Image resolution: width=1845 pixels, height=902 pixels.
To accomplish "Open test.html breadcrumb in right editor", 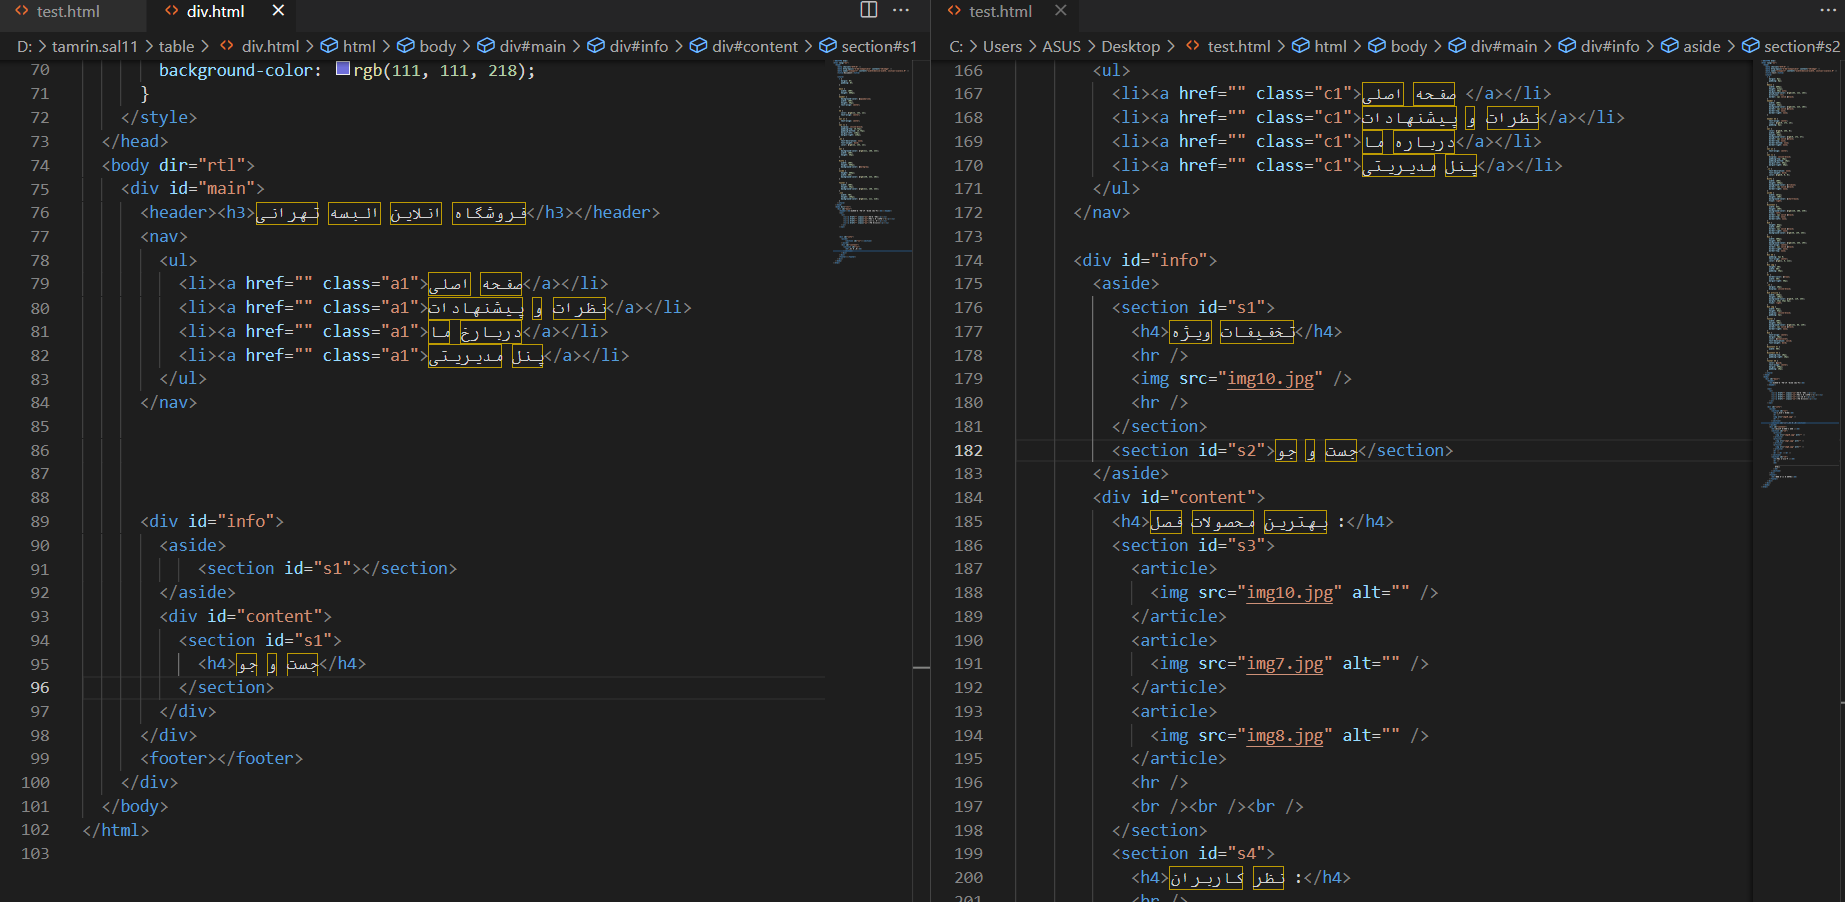I will 1239,46.
